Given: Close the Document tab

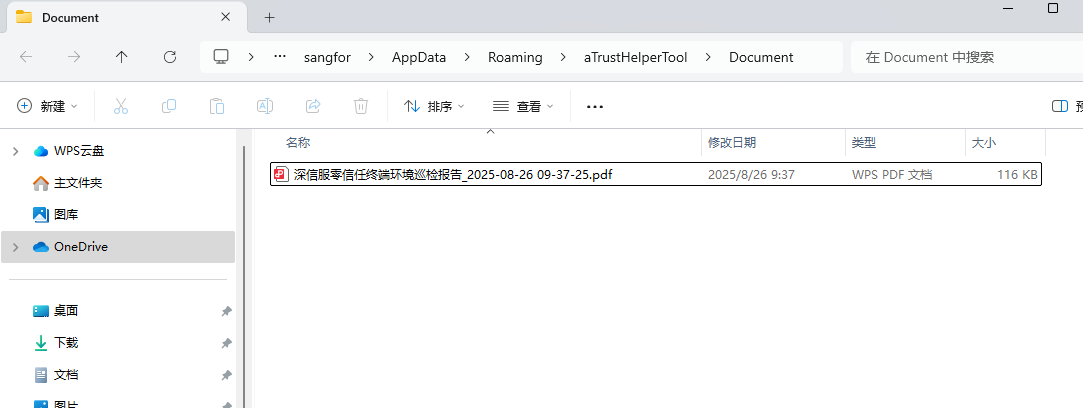Looking at the screenshot, I should [x=225, y=17].
